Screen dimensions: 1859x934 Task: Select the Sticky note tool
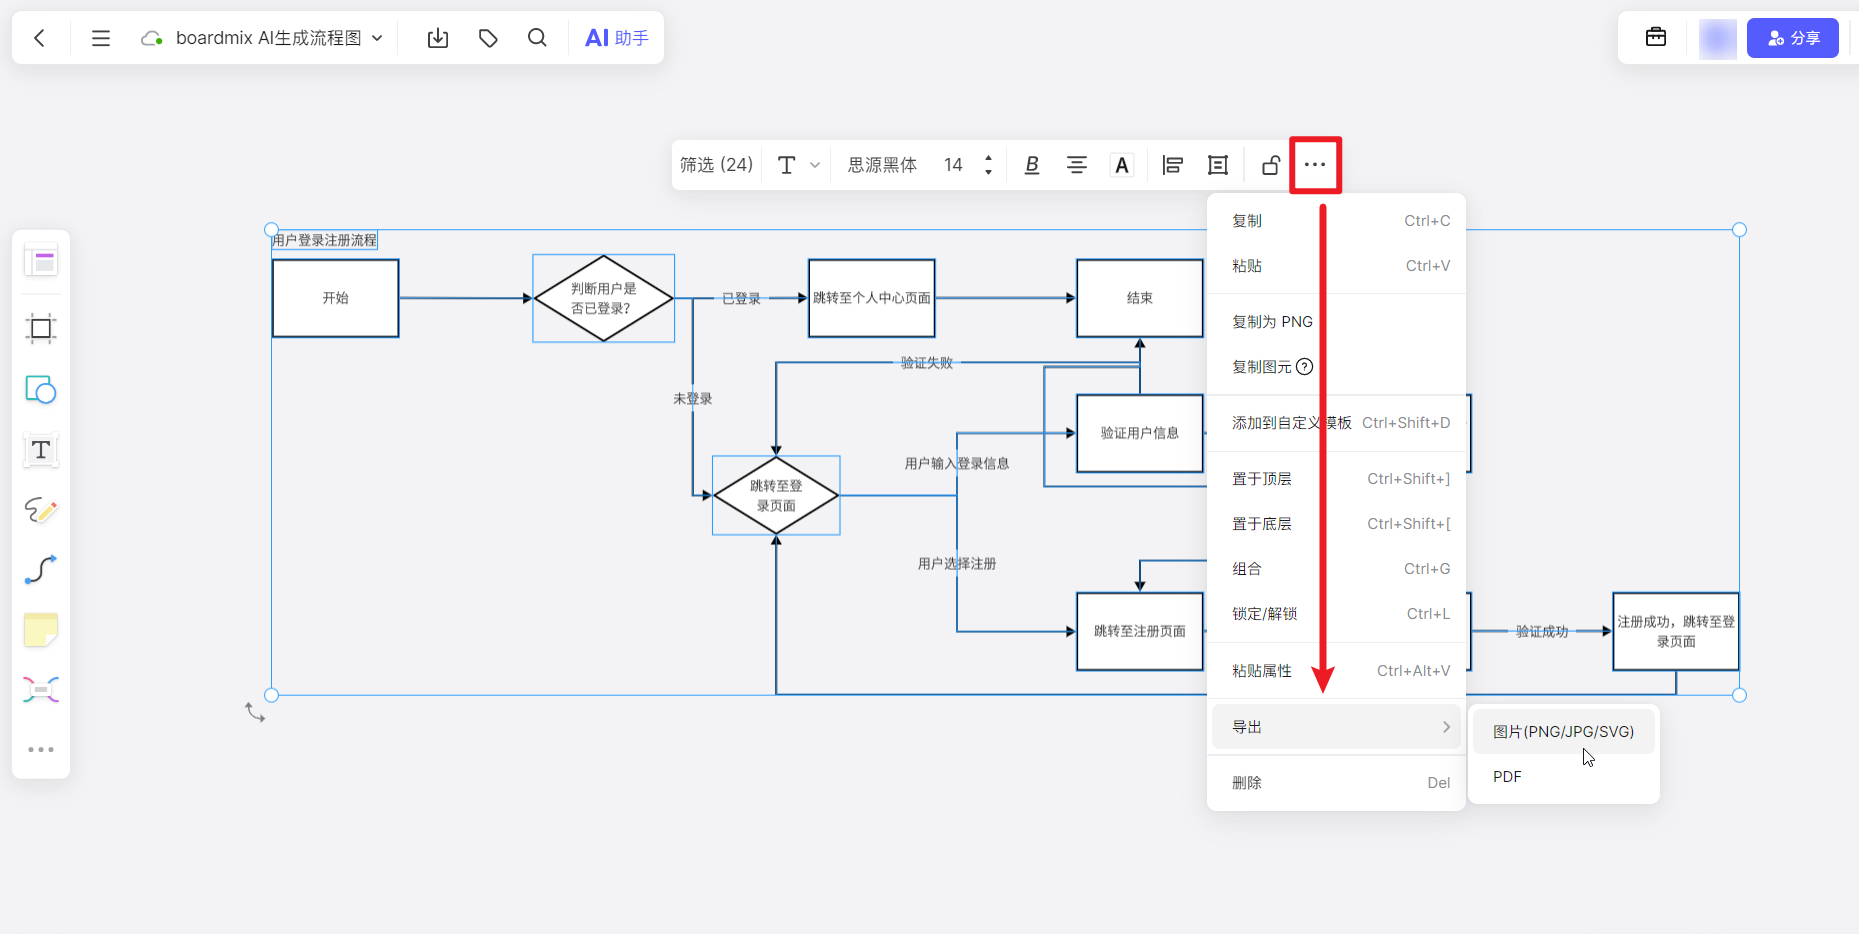coord(41,630)
